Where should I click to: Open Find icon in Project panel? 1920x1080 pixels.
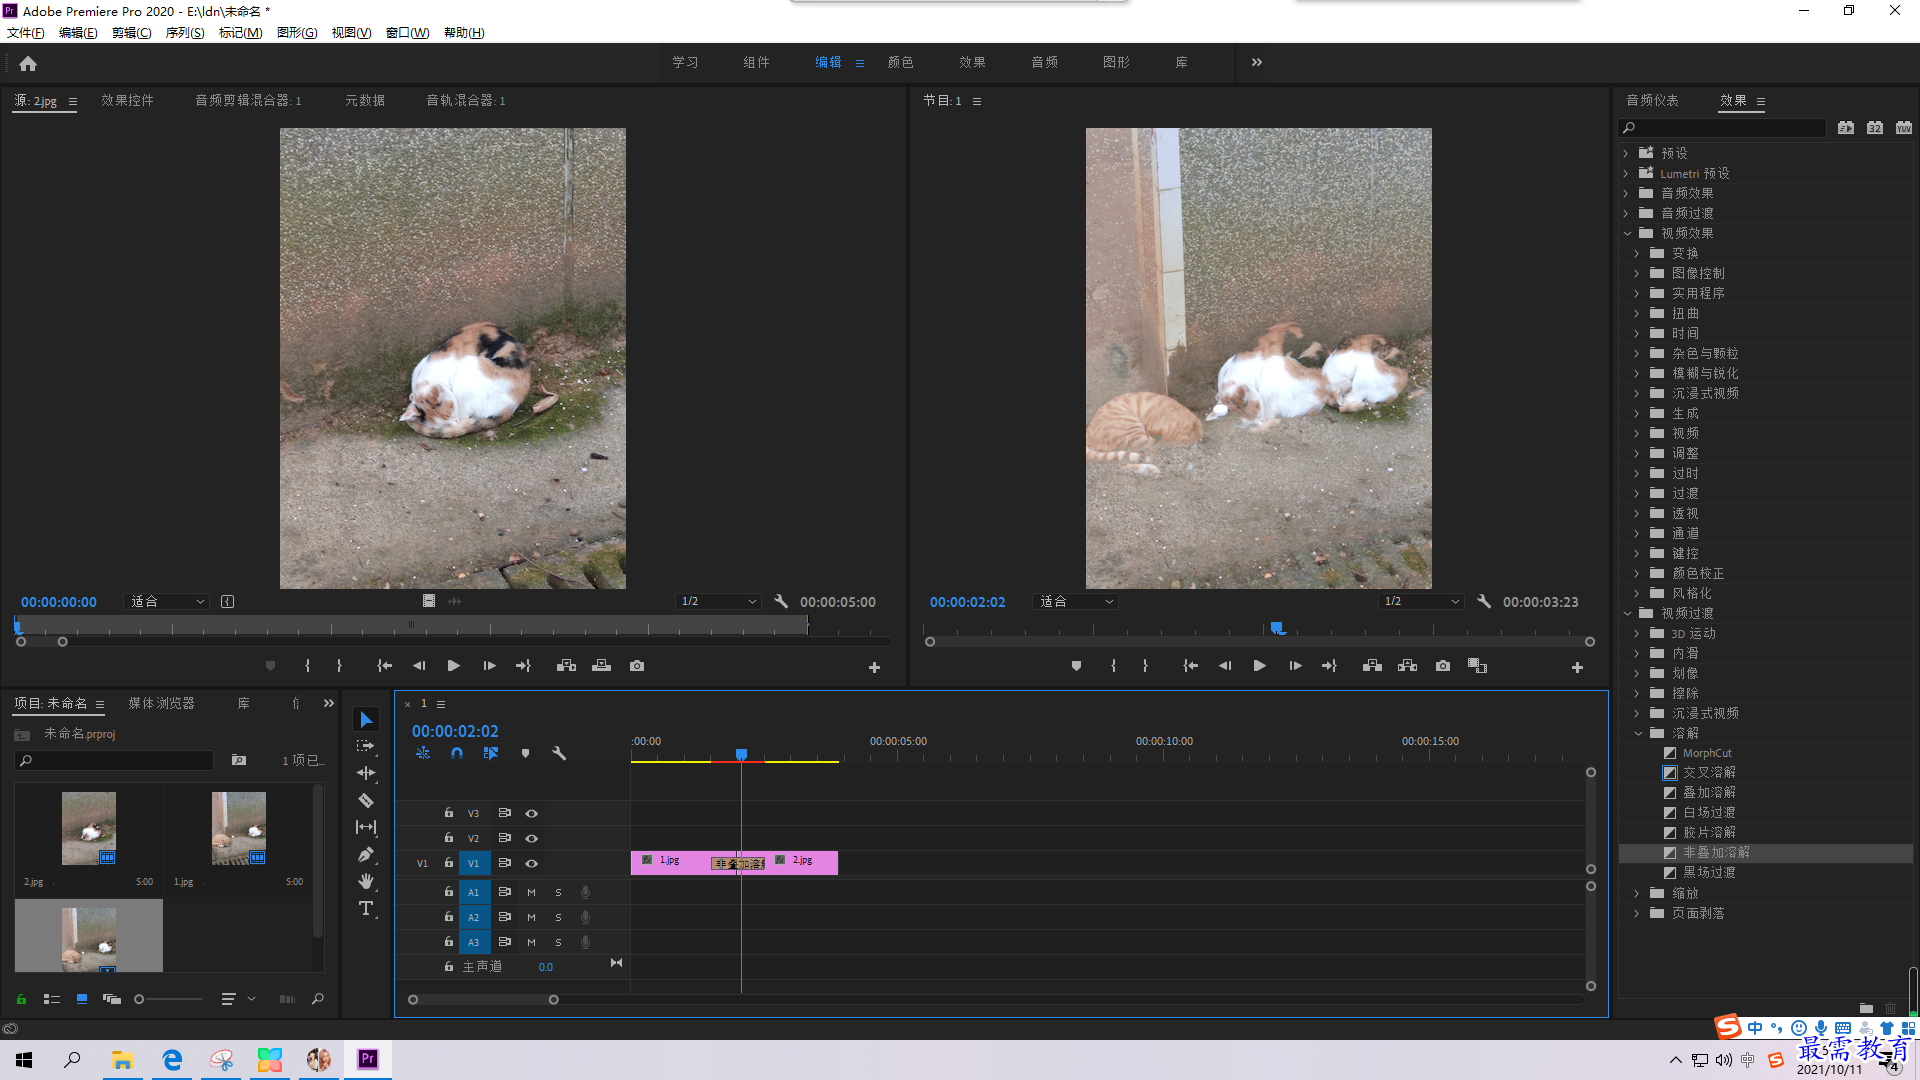tap(318, 999)
